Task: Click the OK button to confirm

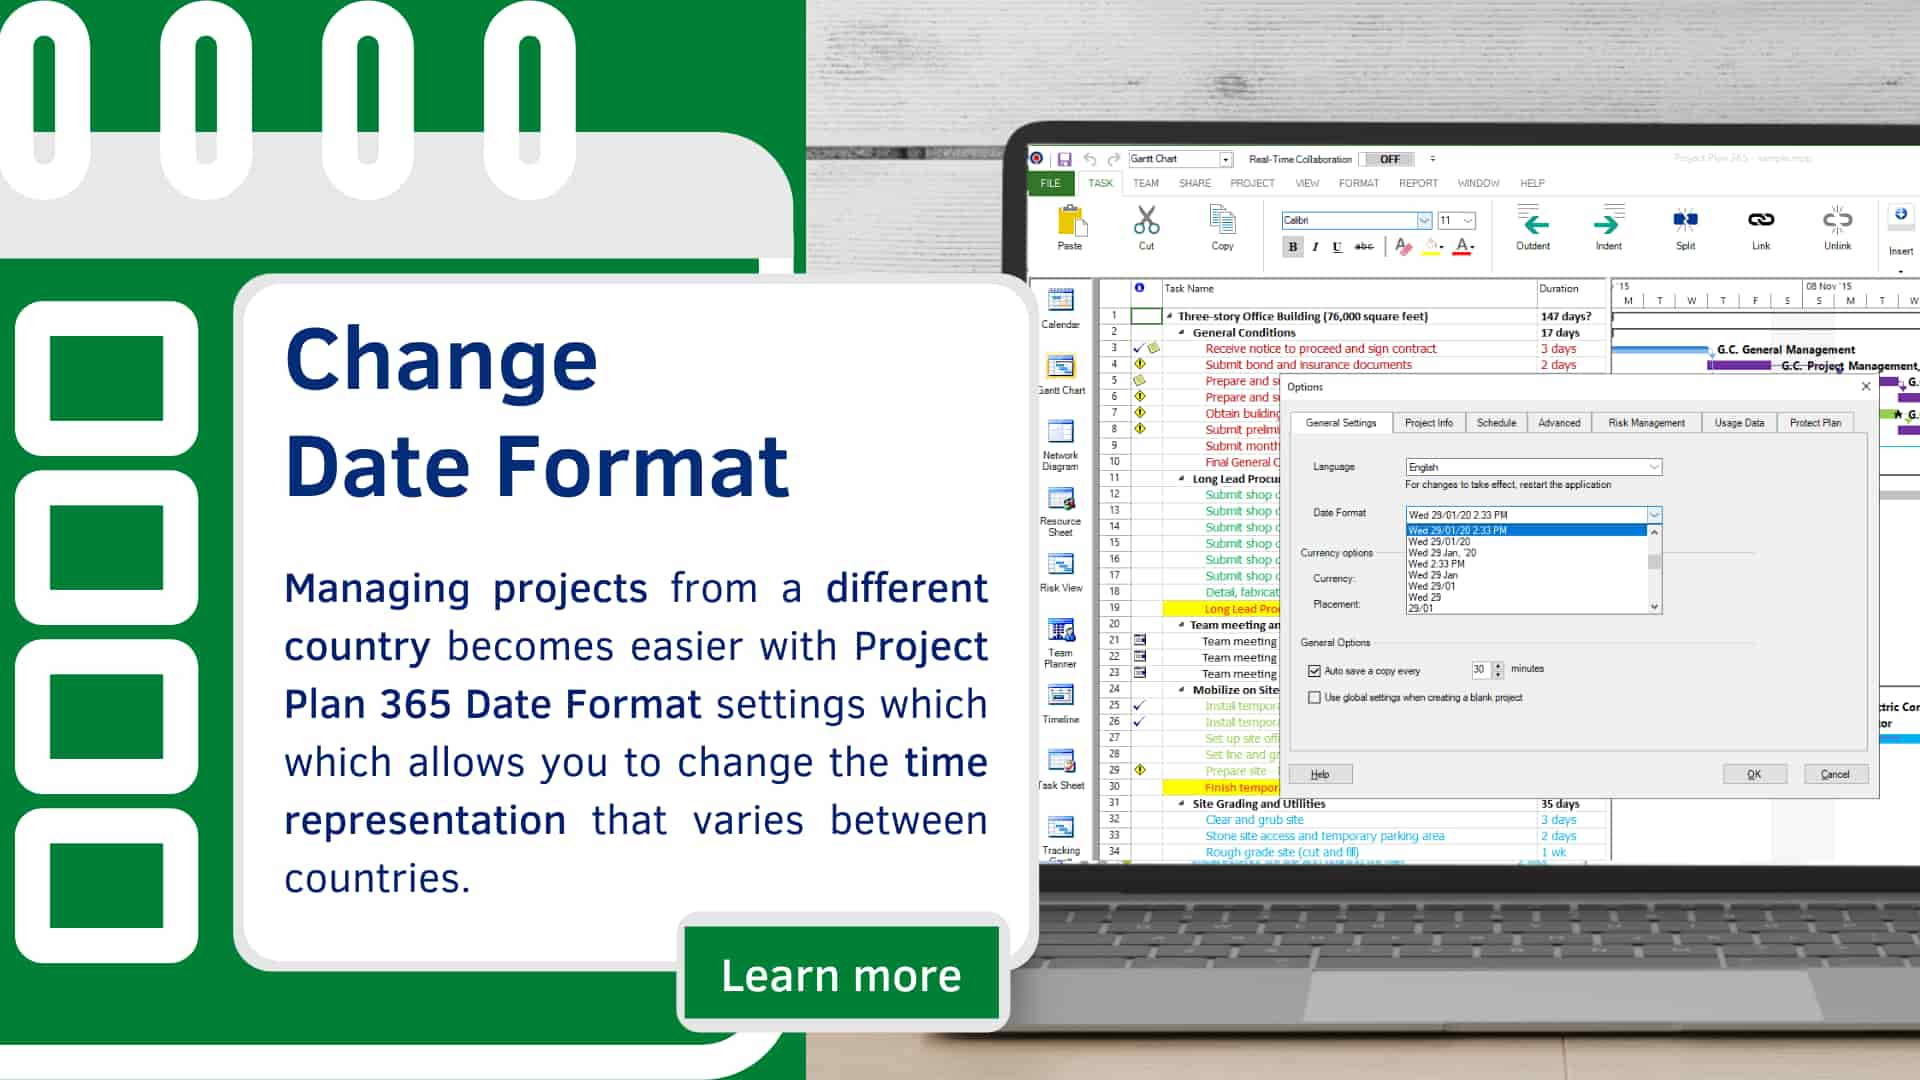Action: point(1753,774)
